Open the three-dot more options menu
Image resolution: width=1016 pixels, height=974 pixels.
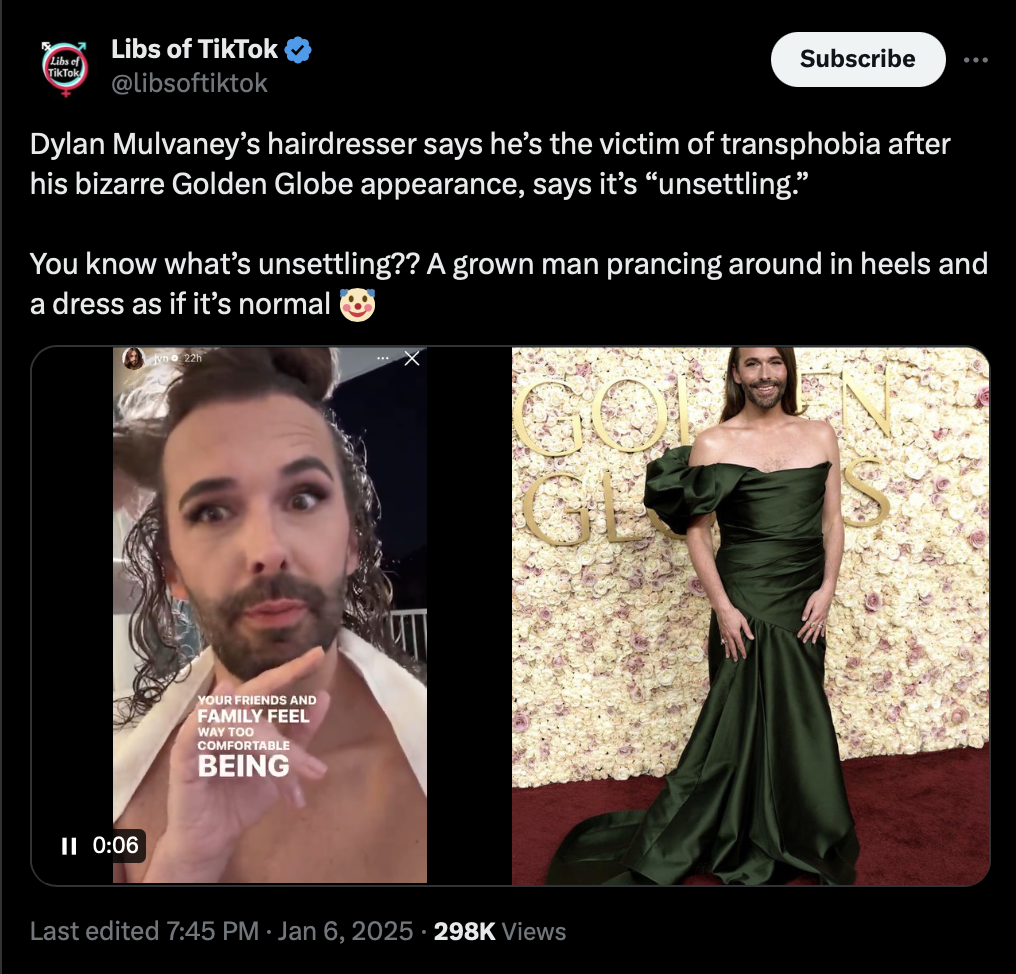975,60
